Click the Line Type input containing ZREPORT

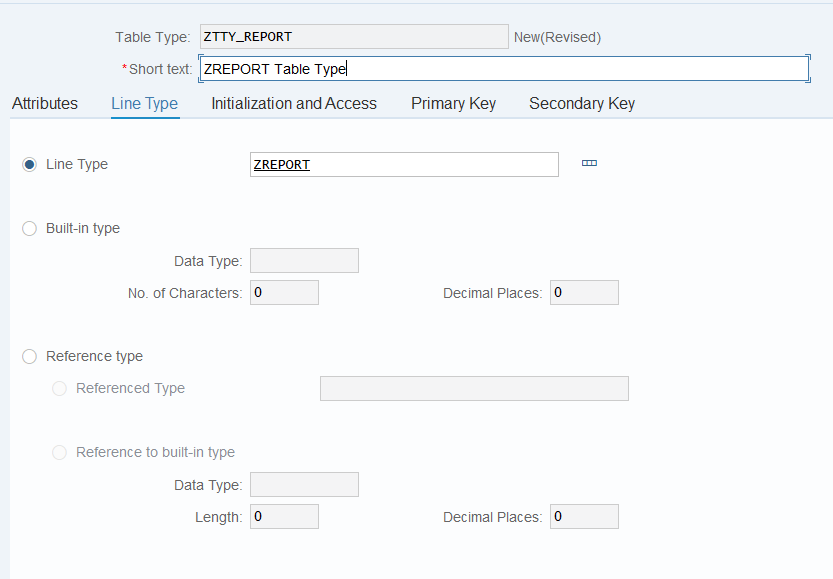tap(404, 163)
